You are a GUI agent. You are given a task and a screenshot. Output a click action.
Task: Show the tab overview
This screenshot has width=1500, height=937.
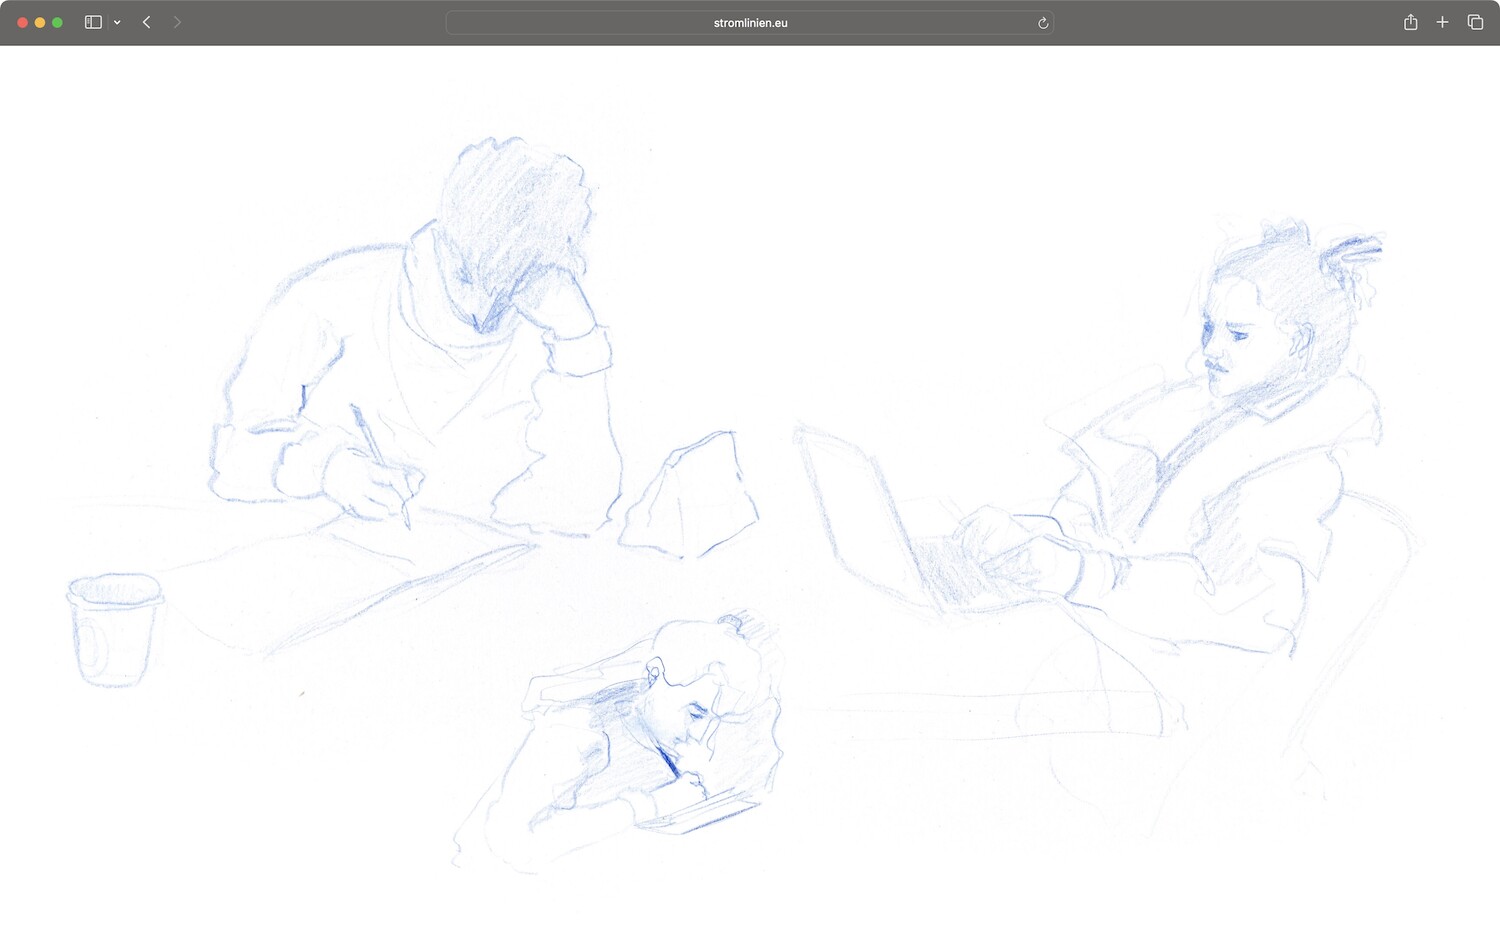pos(1475,22)
